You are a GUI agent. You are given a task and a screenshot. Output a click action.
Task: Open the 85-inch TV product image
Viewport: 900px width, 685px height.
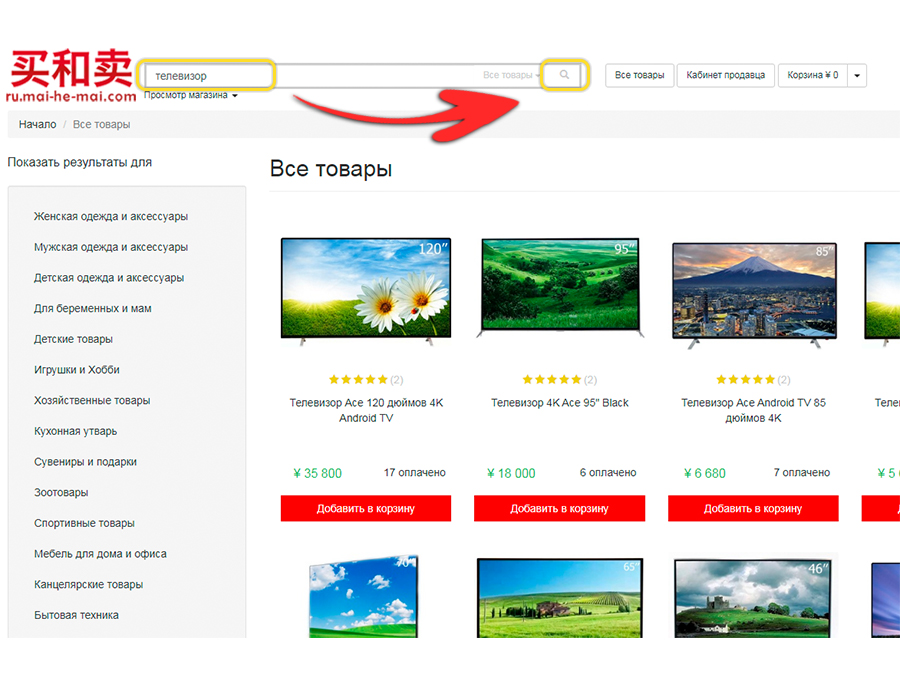pos(754,295)
